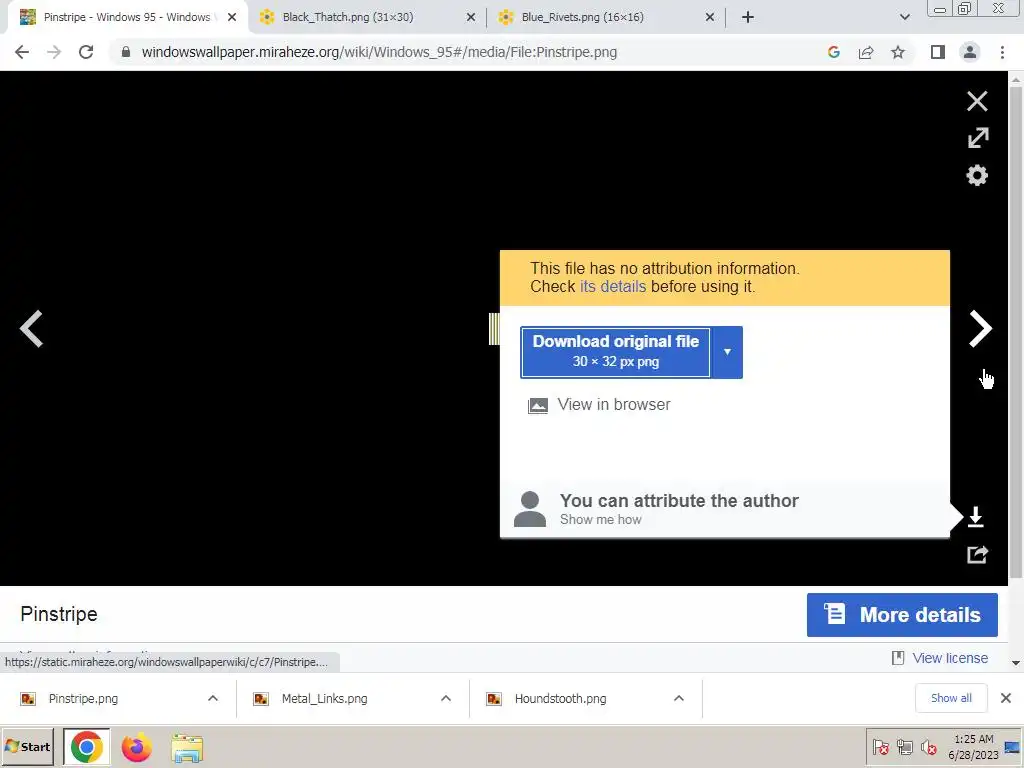Expand options for Pinstripe.png download
This screenshot has width=1024, height=768.
[213, 699]
